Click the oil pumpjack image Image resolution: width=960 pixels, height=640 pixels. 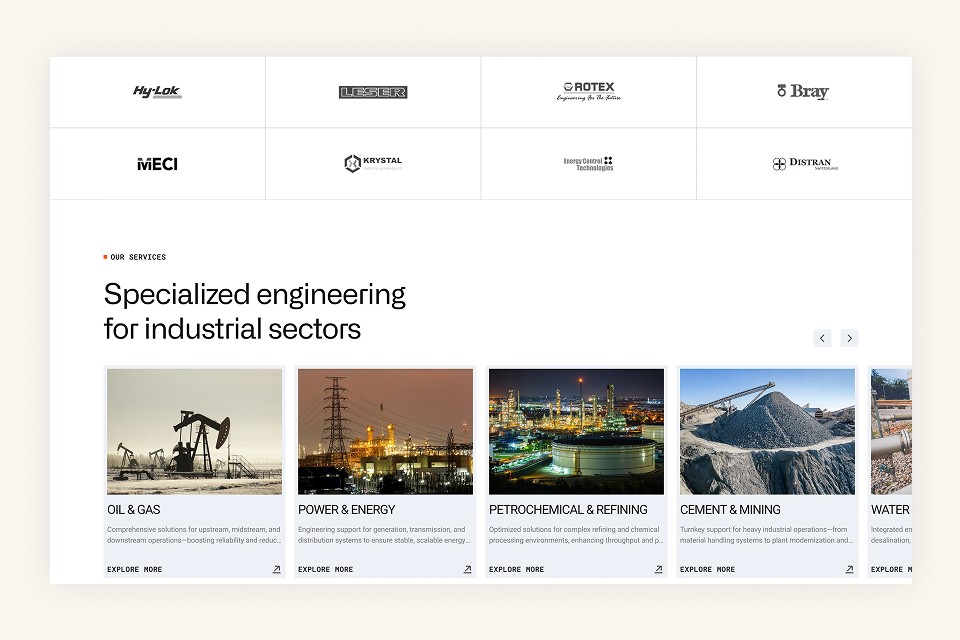pyautogui.click(x=195, y=432)
